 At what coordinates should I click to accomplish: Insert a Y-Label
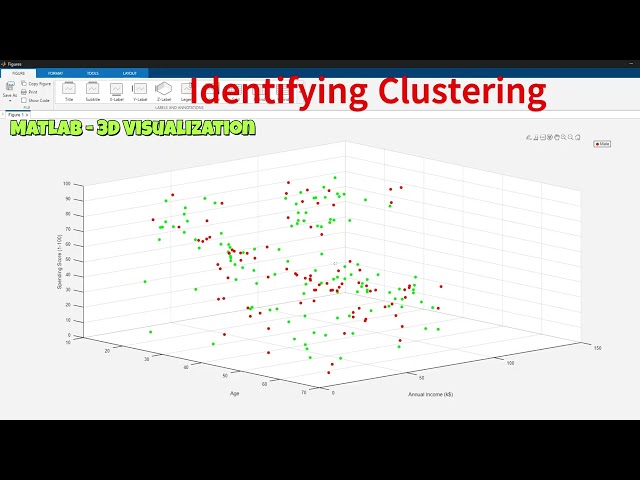(140, 92)
